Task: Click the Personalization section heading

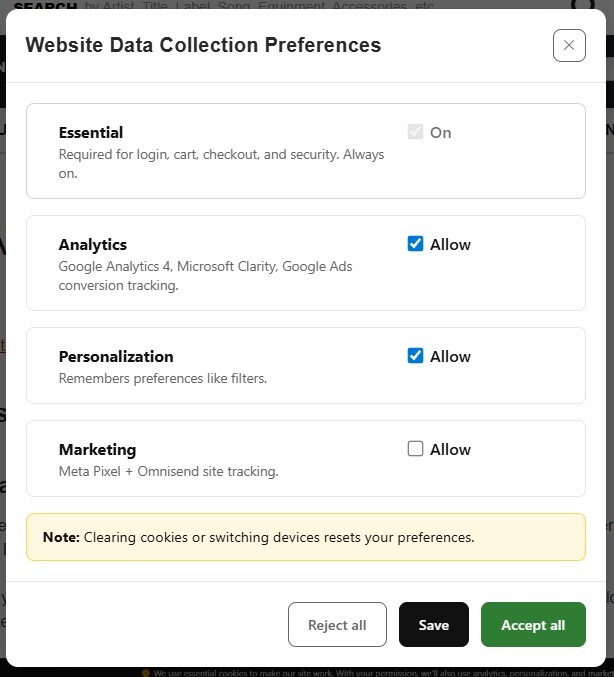Action: (x=116, y=356)
